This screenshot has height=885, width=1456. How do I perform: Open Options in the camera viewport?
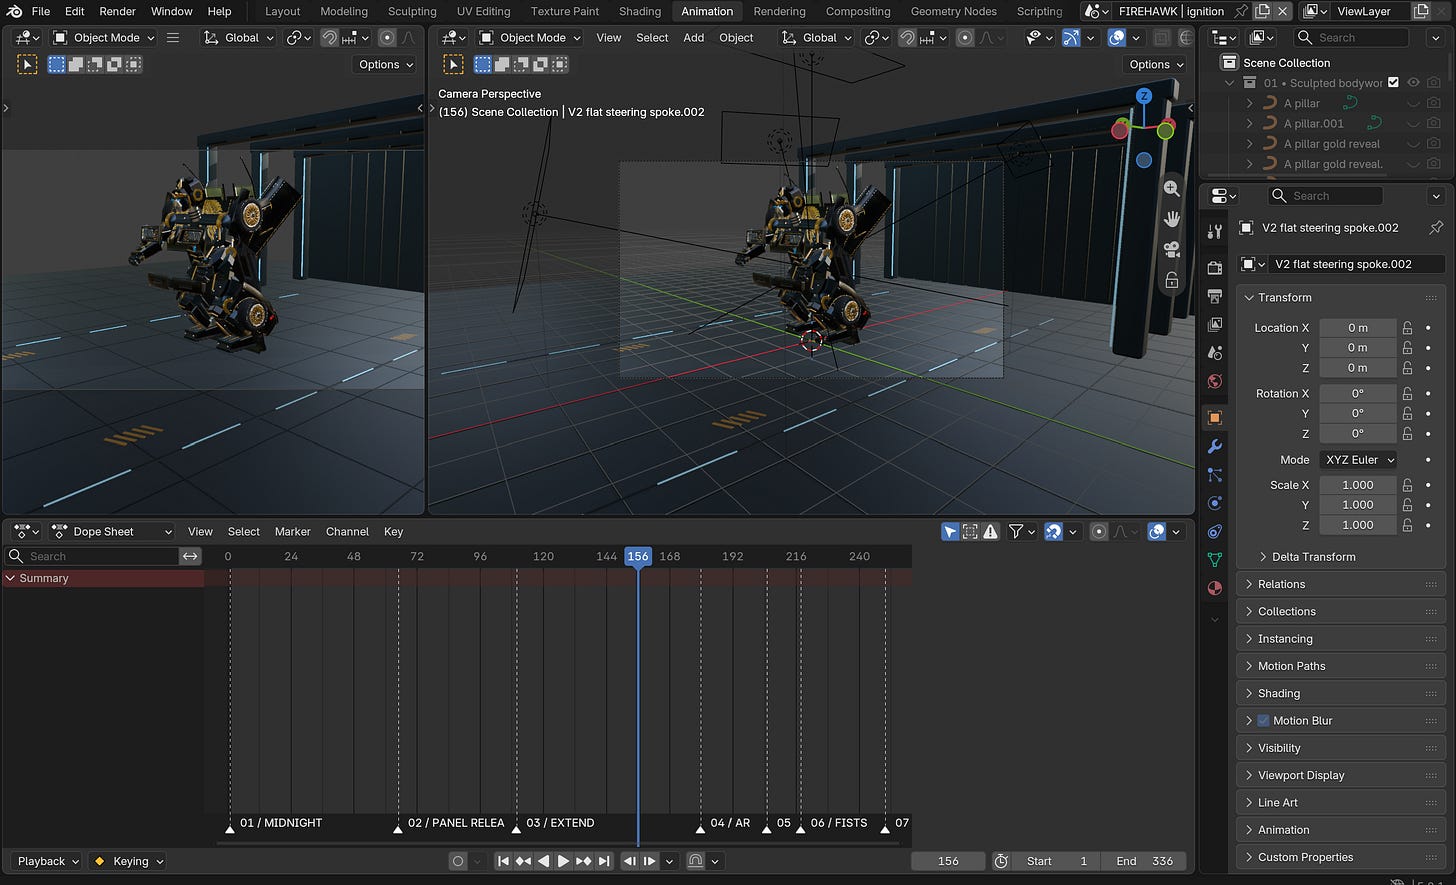[x=1157, y=64]
